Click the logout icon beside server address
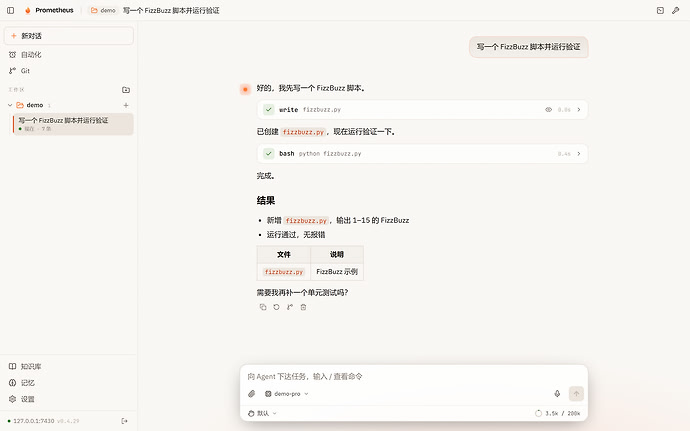Viewport: 690px width, 431px height. 125,421
